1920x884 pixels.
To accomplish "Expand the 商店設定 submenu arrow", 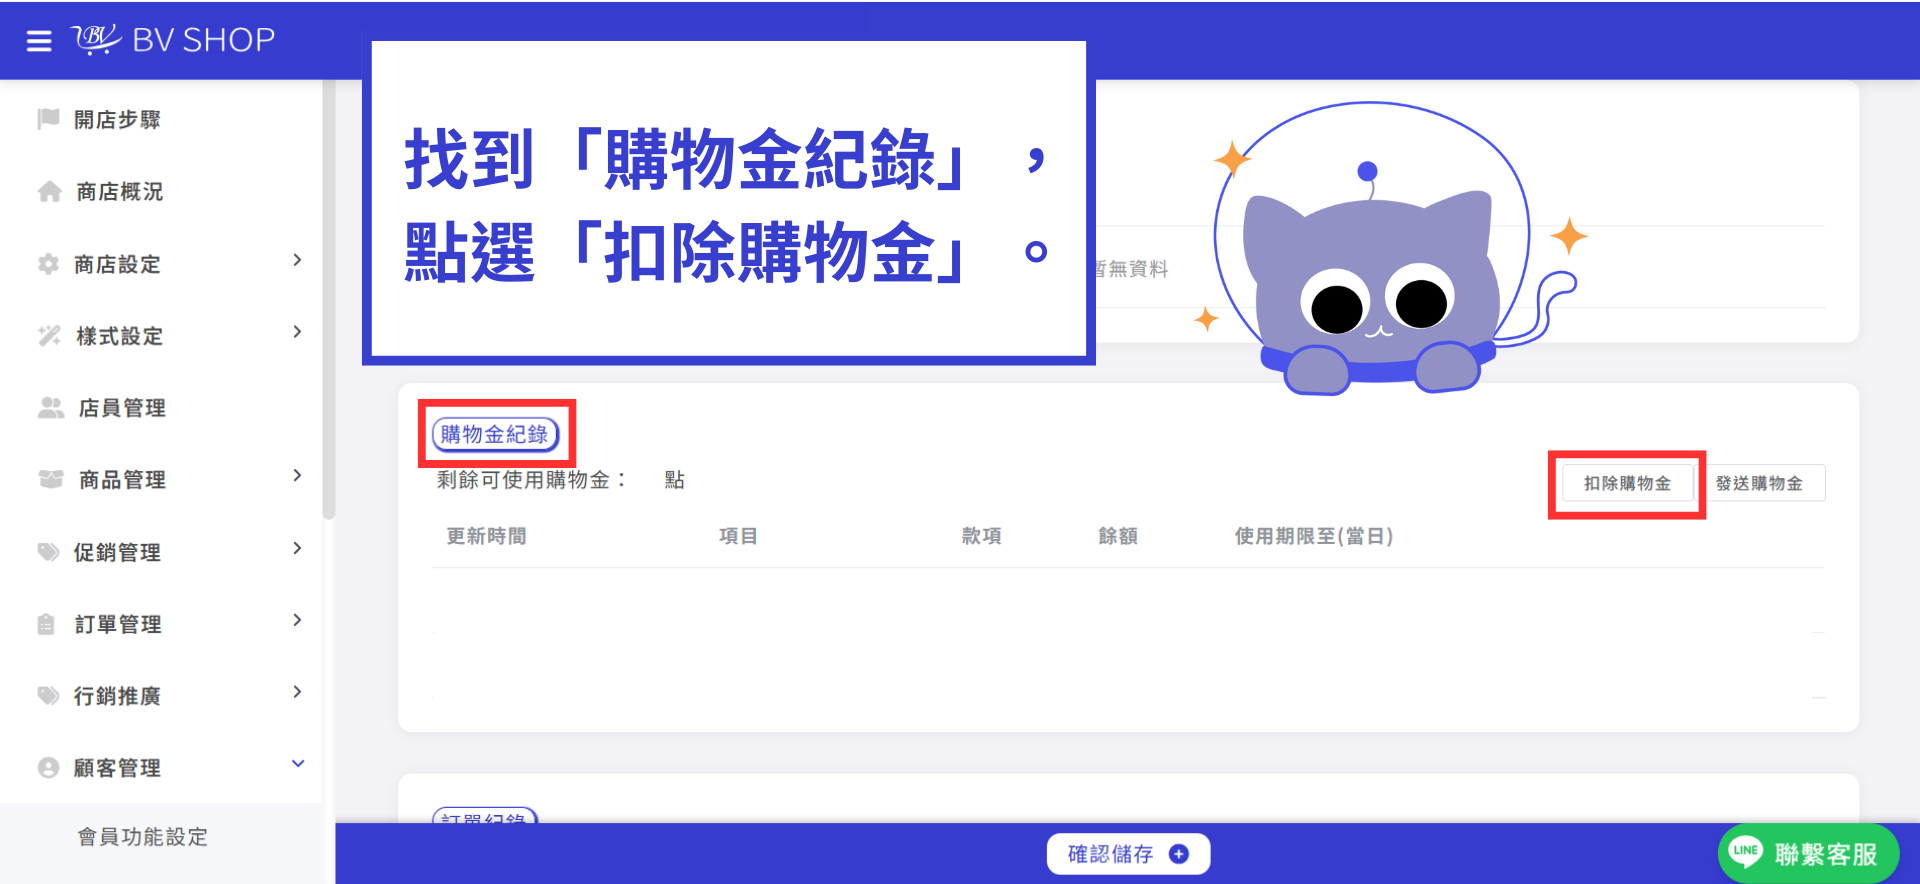I will 297,260.
